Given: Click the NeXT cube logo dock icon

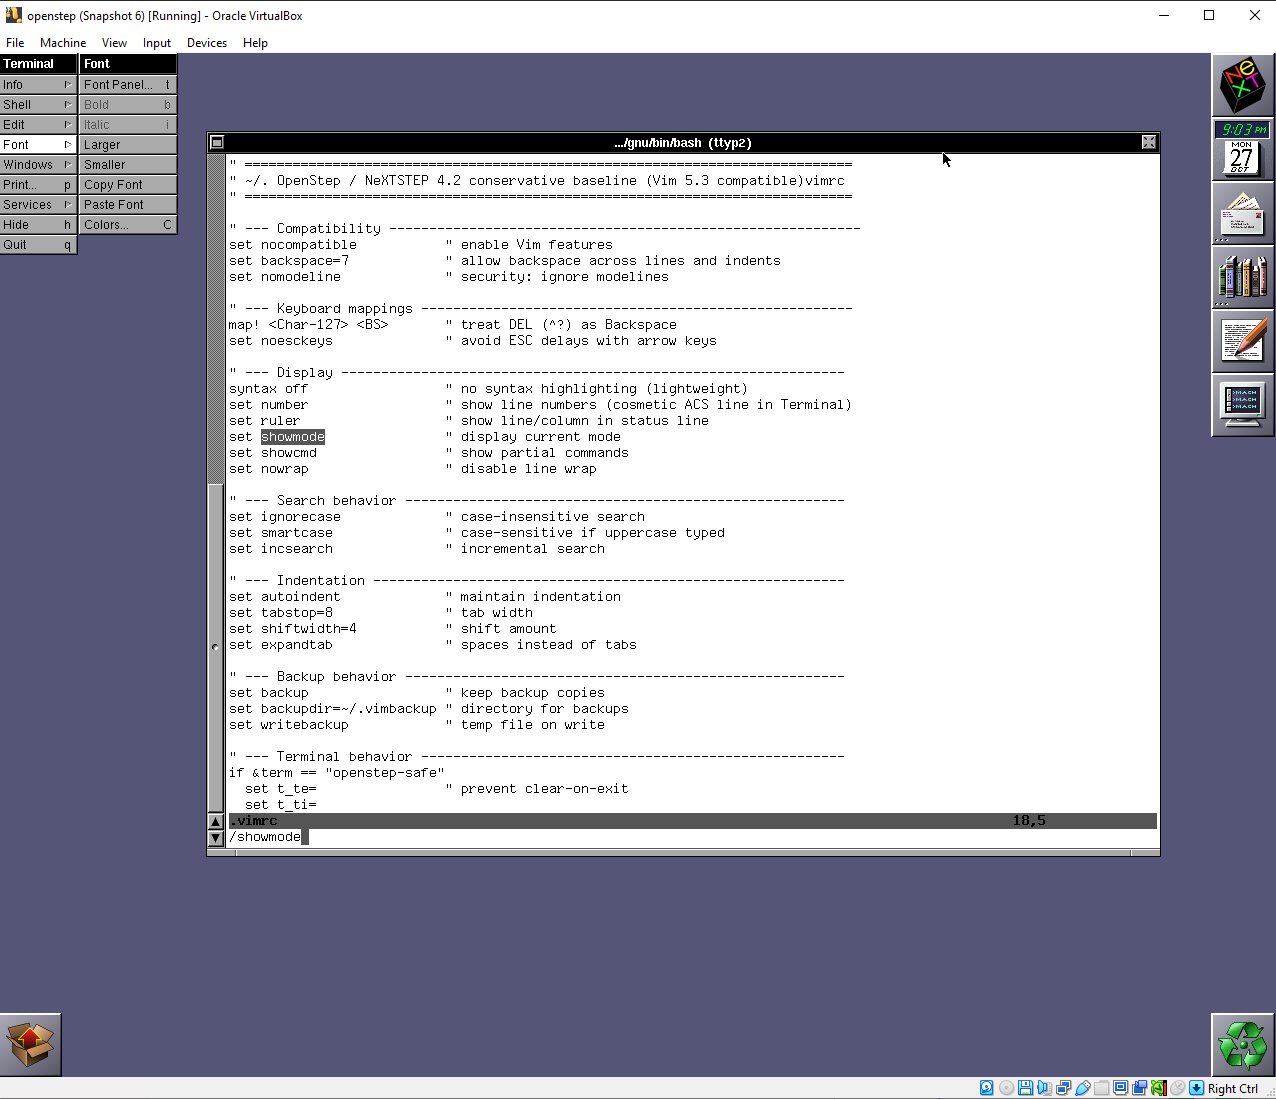Looking at the screenshot, I should 1242,86.
